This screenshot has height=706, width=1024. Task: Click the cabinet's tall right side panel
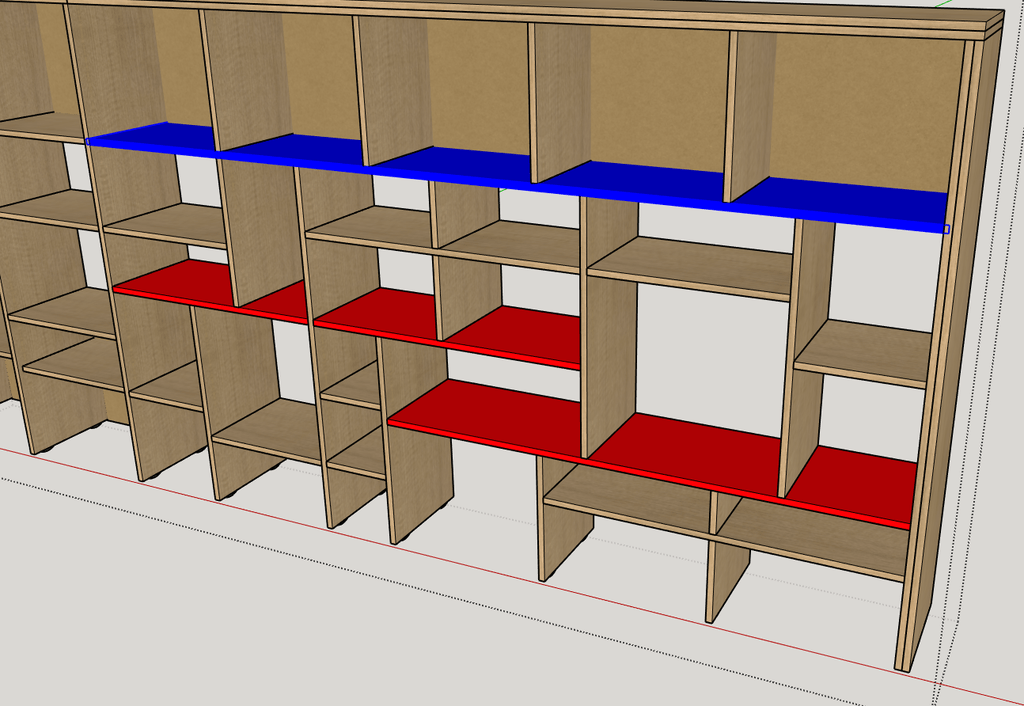[950, 353]
